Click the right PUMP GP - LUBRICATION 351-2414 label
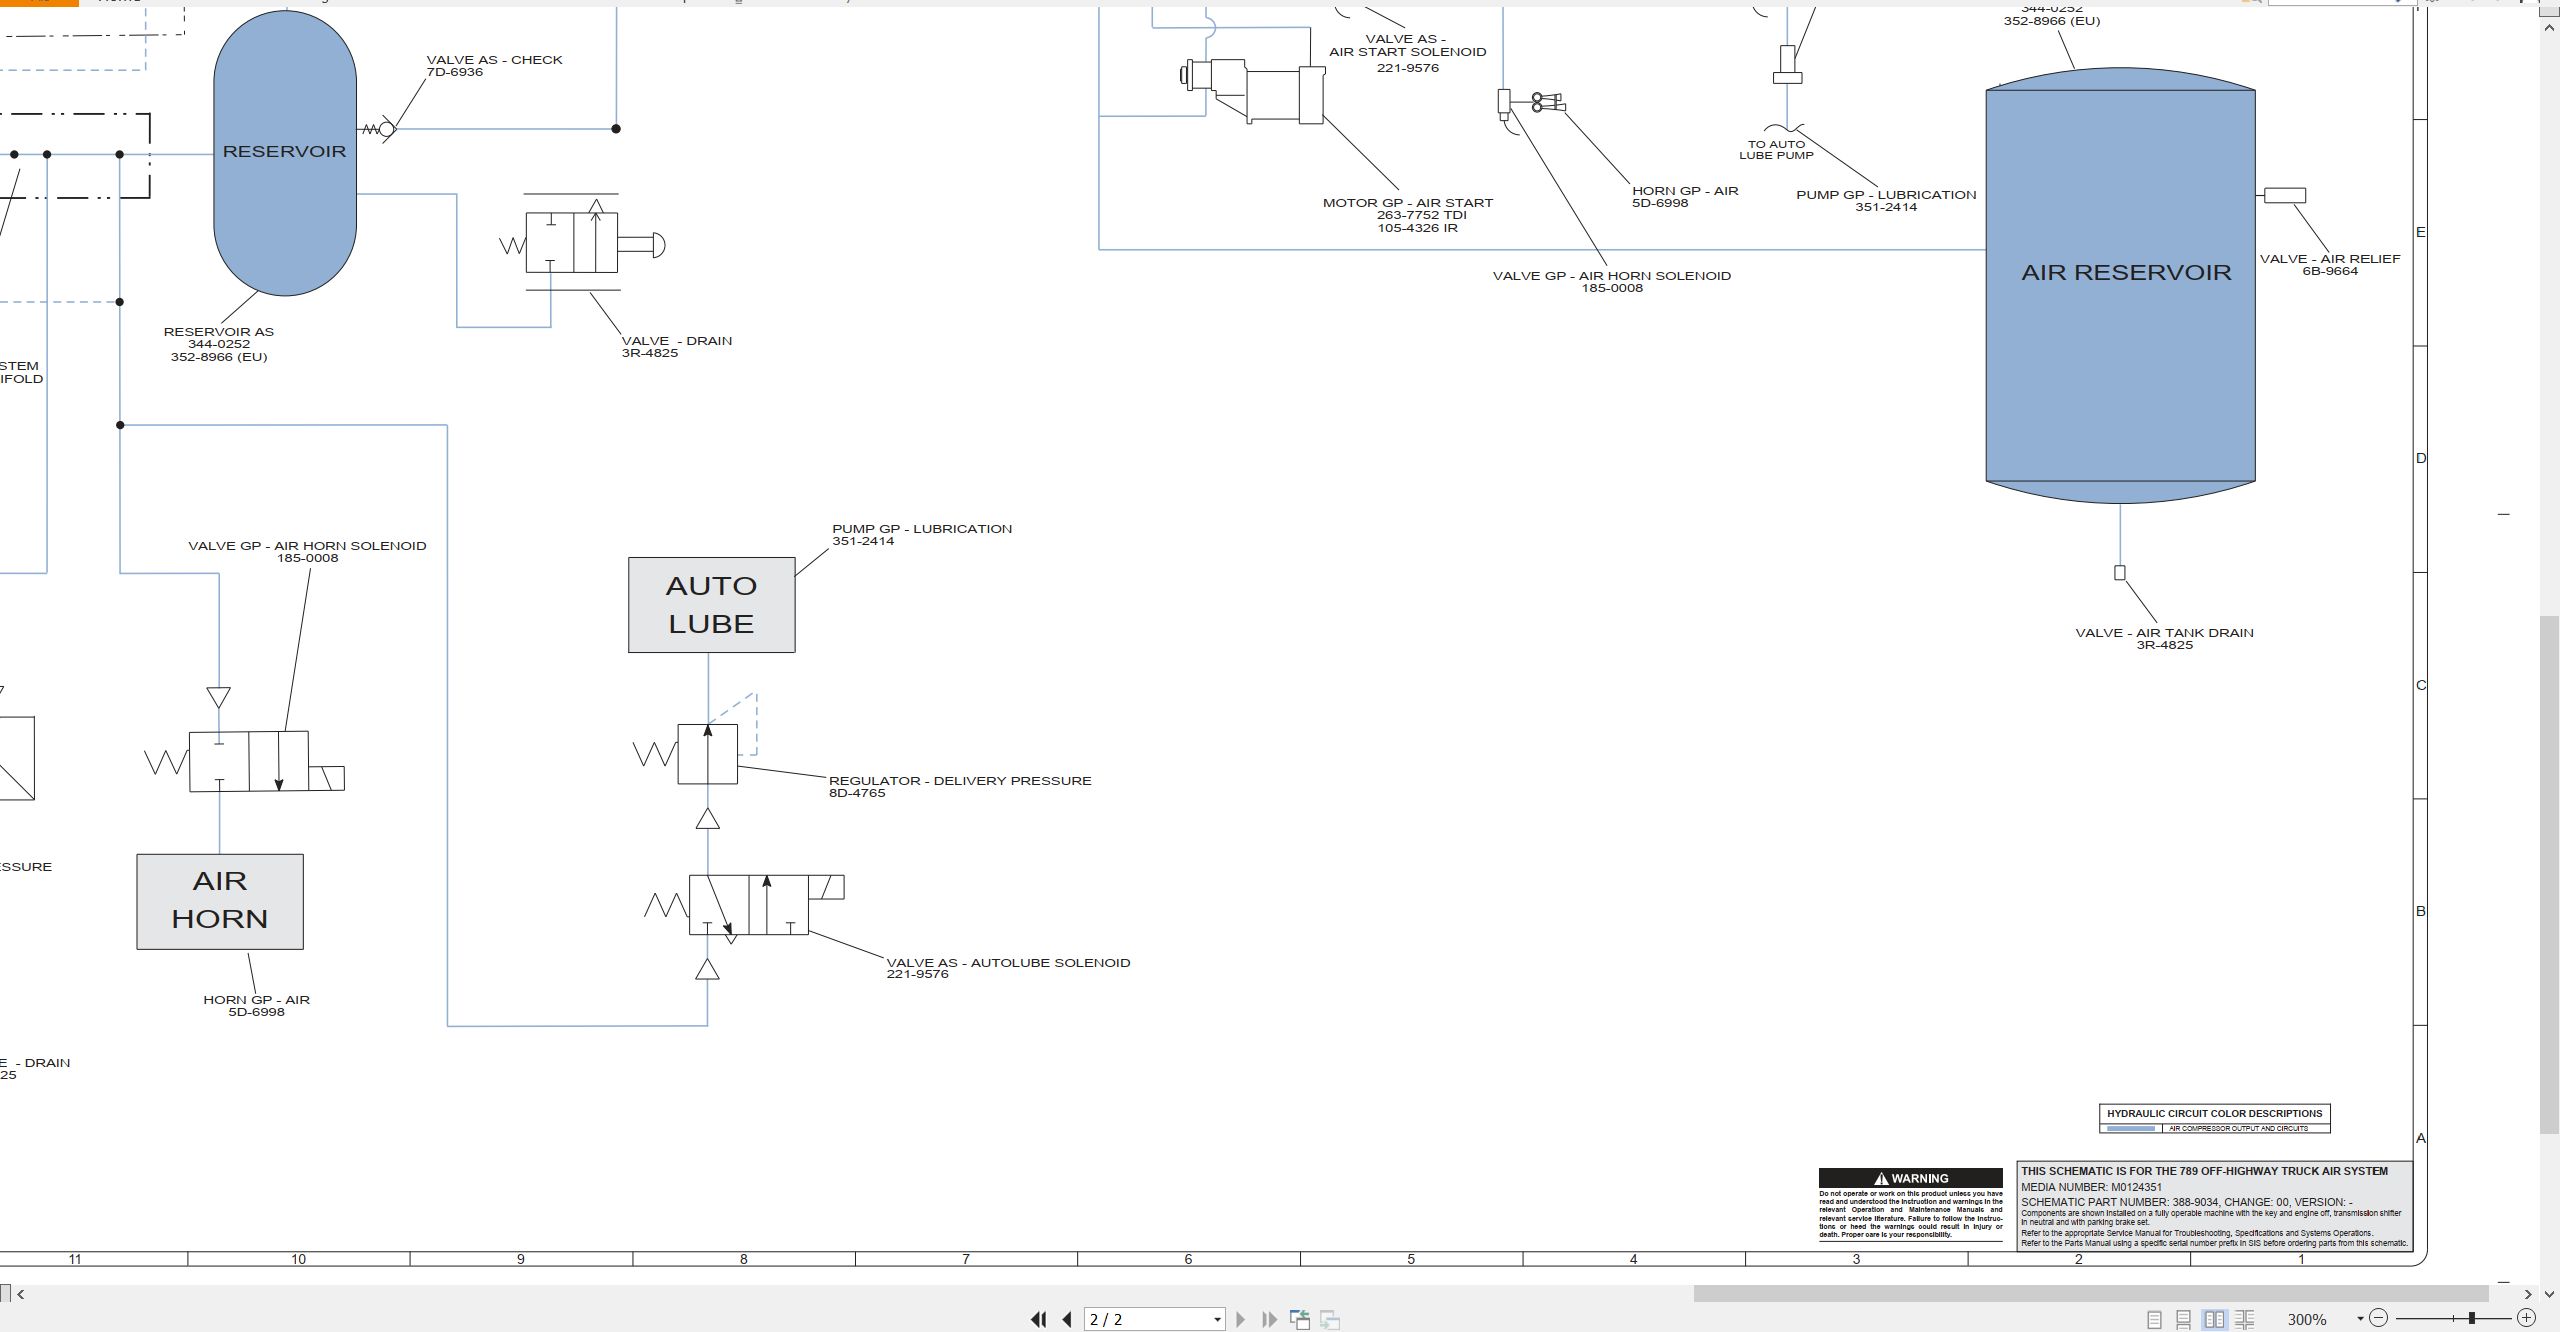The height and width of the screenshot is (1332, 2560). (x=1886, y=200)
